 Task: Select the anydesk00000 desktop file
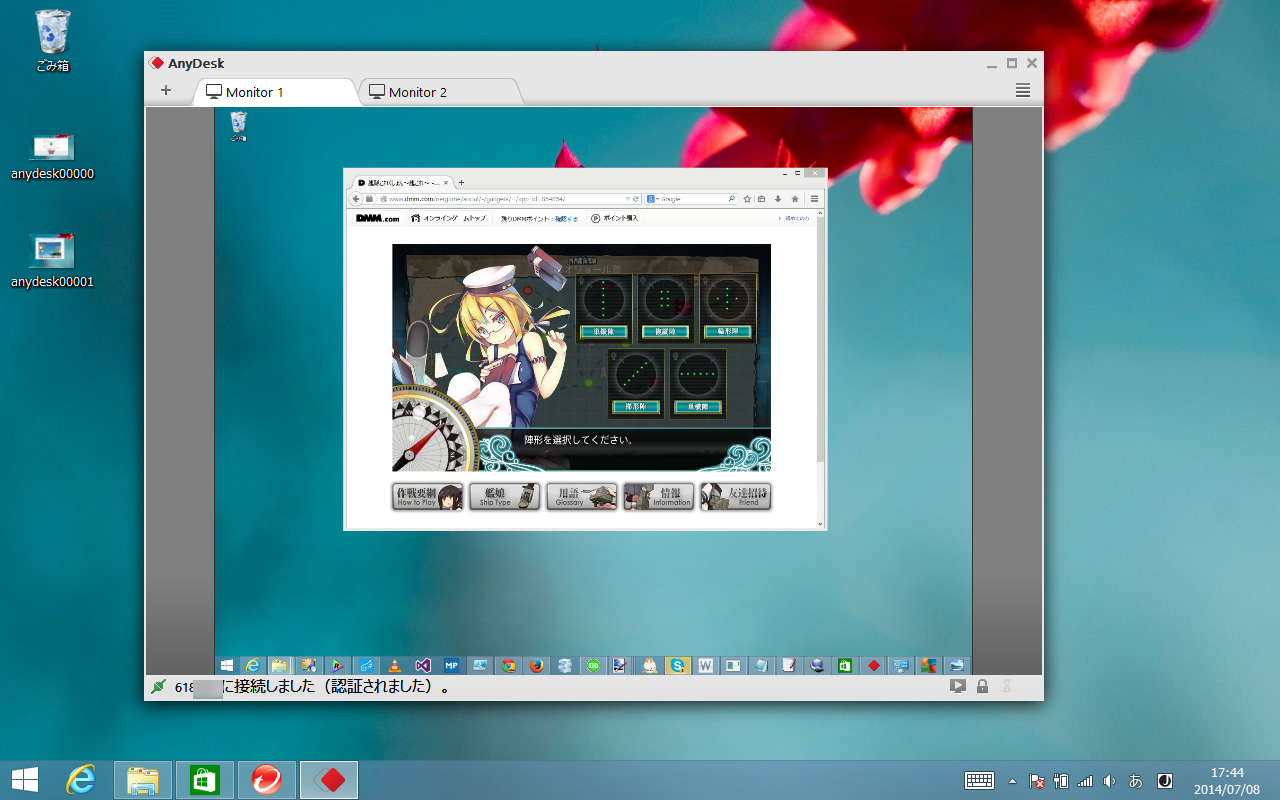(x=52, y=156)
